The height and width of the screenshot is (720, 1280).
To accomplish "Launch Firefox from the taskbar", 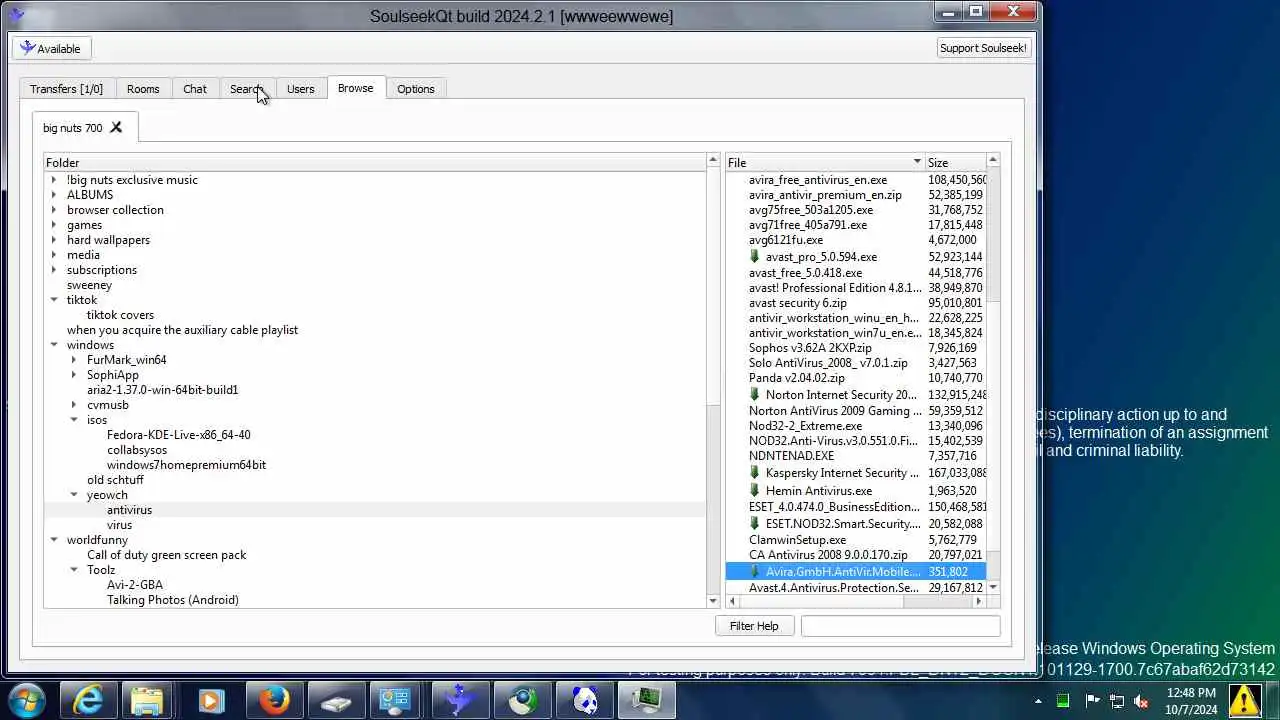I will tap(273, 701).
